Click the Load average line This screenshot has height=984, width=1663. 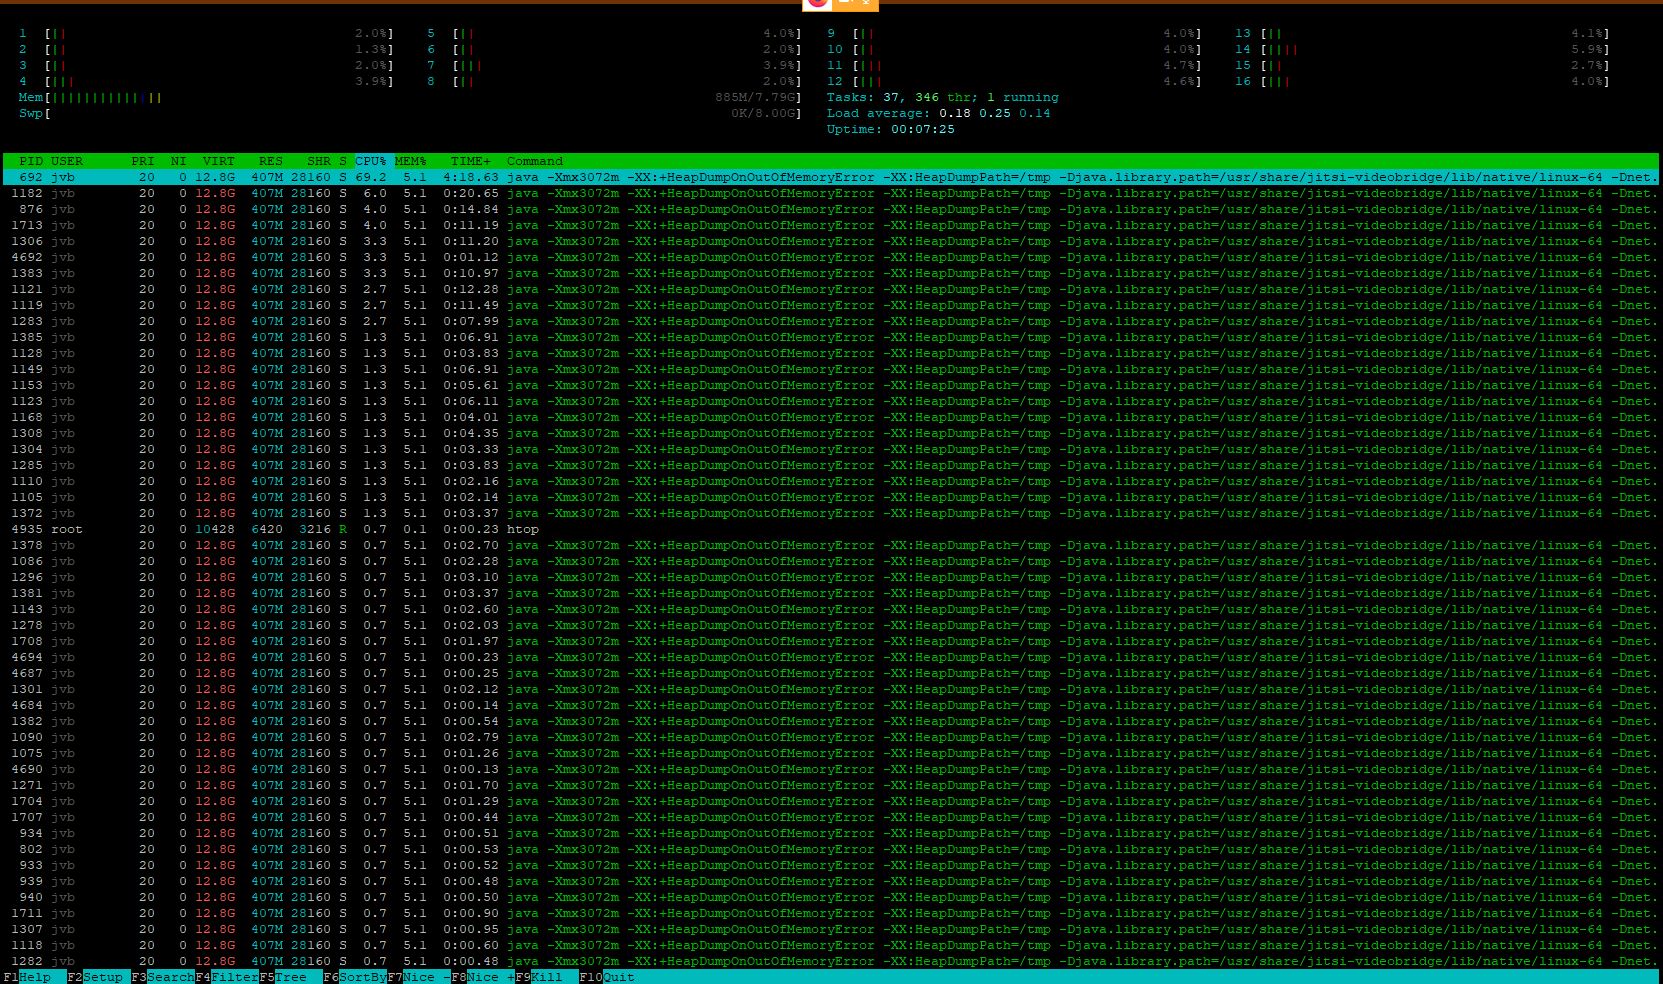[938, 113]
